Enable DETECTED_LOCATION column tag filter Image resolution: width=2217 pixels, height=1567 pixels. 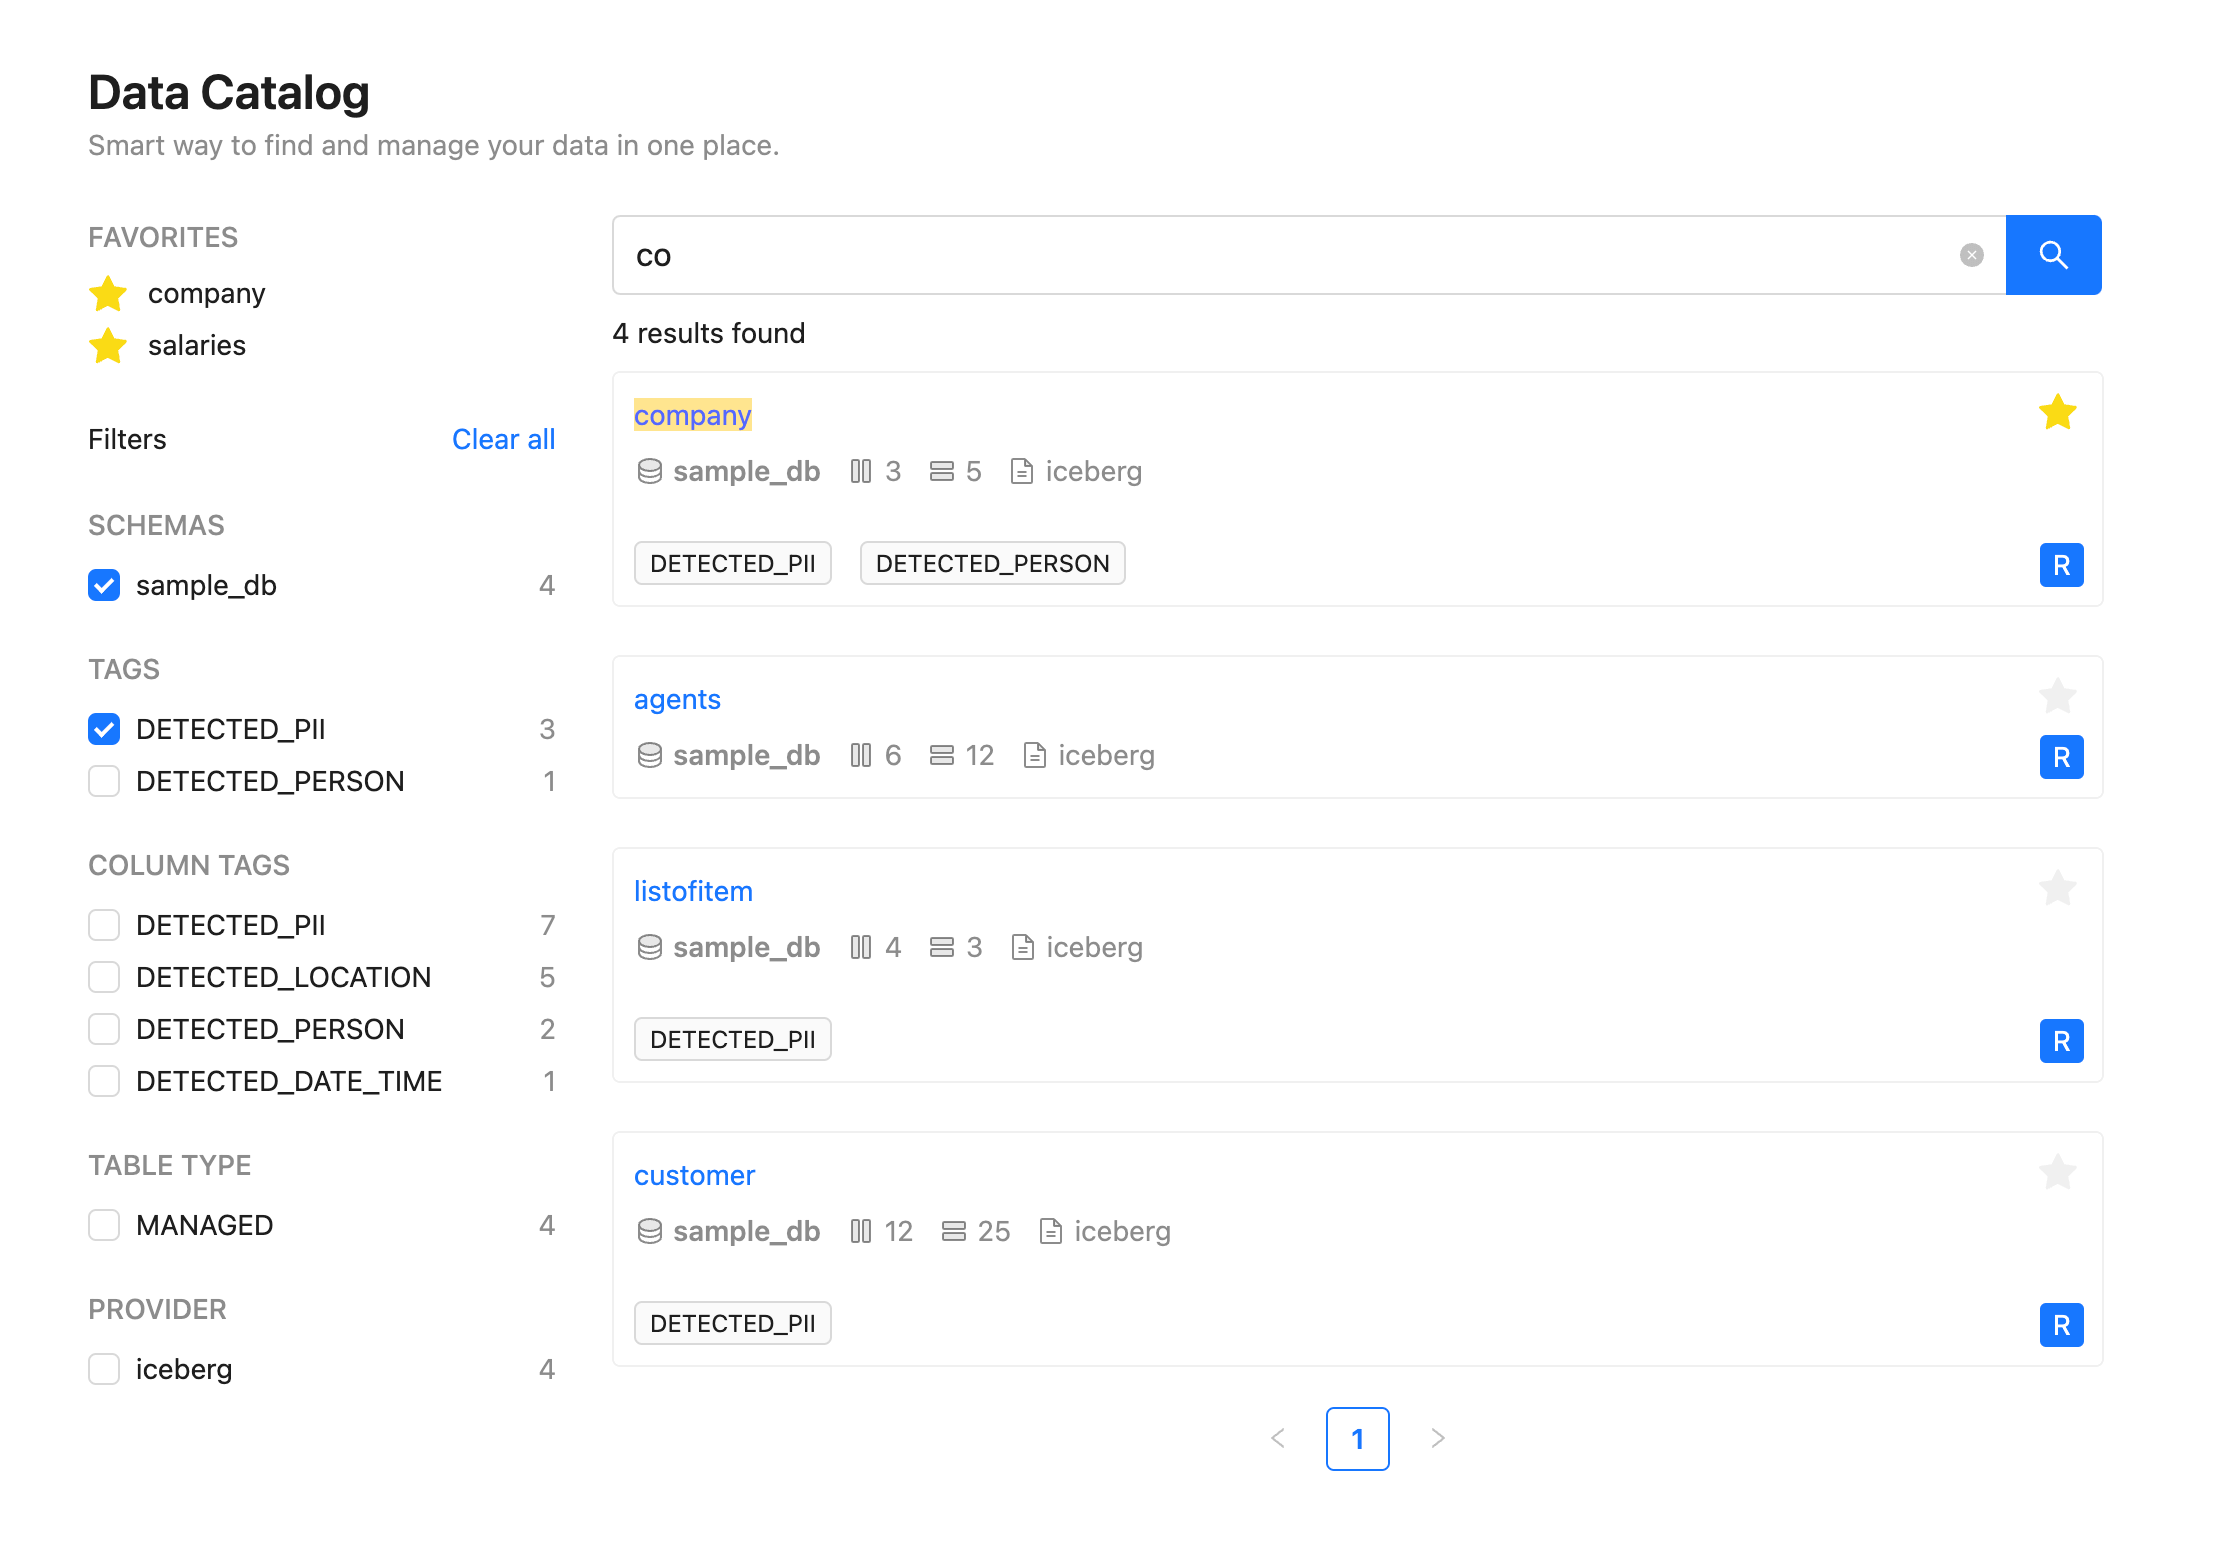coord(104,977)
